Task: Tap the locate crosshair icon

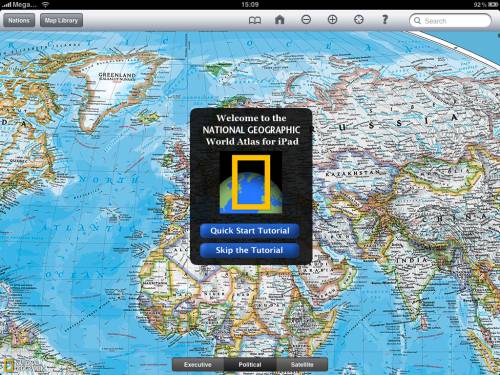Action: click(359, 20)
